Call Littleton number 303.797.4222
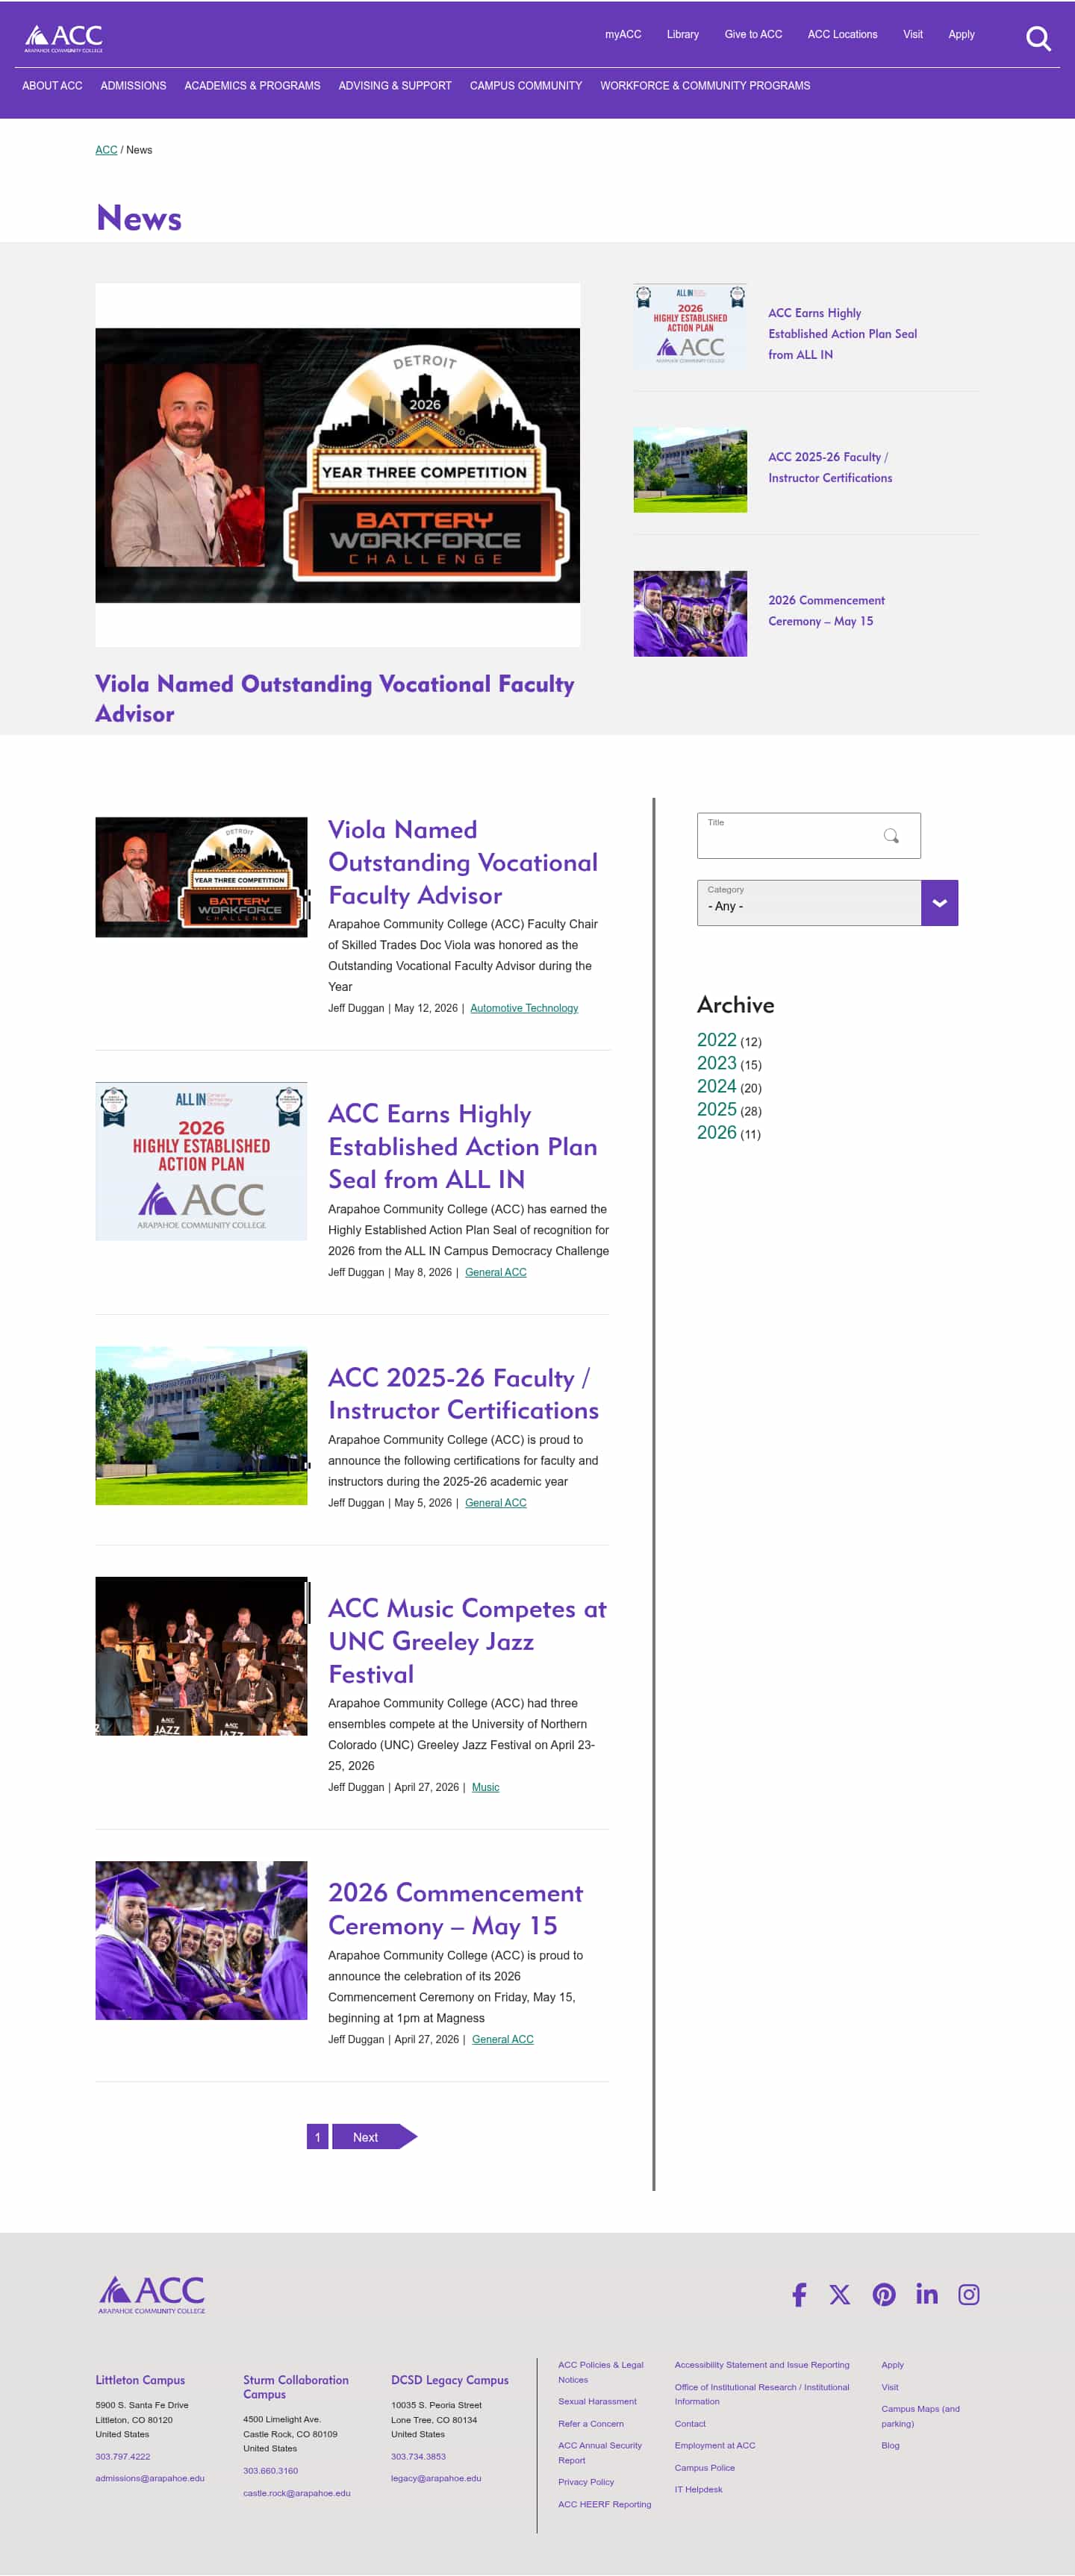The image size is (1075, 2576). (x=123, y=2456)
